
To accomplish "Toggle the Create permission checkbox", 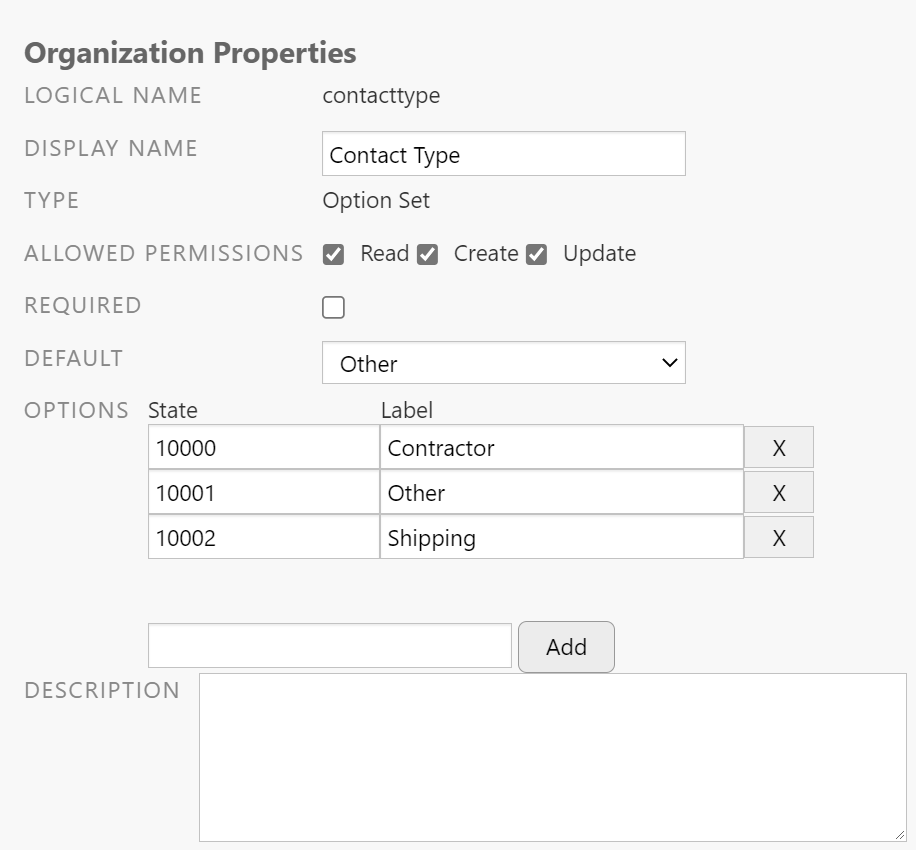I will (x=428, y=255).
